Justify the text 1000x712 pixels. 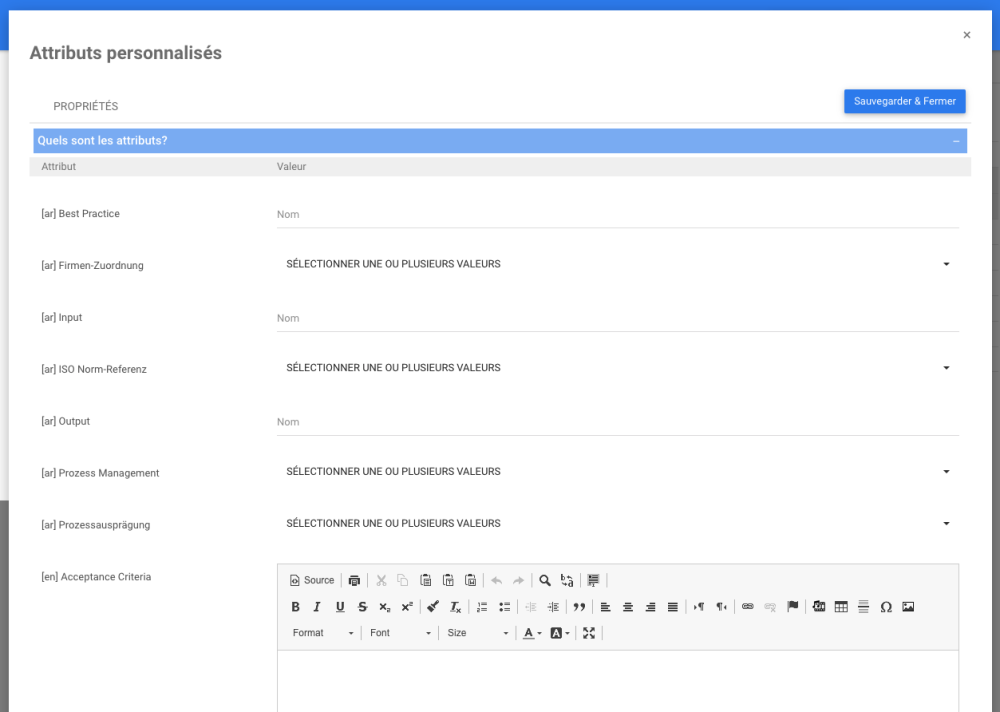[x=673, y=607]
